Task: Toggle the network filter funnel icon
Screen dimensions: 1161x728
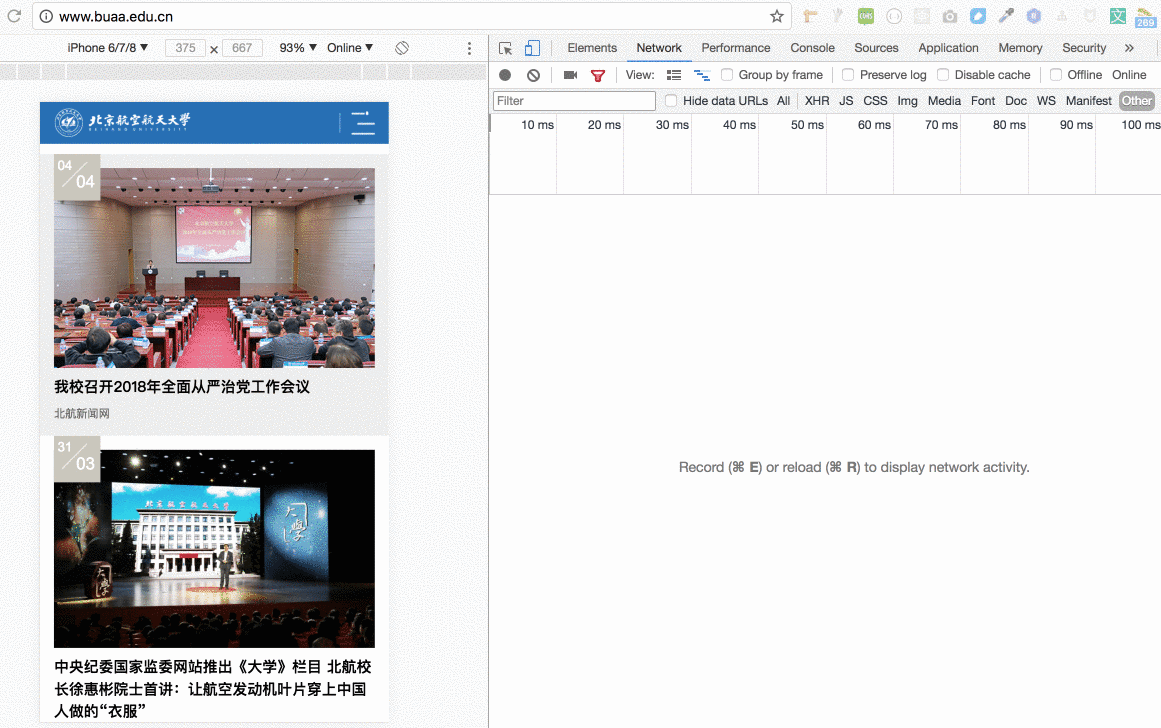Action: click(598, 75)
